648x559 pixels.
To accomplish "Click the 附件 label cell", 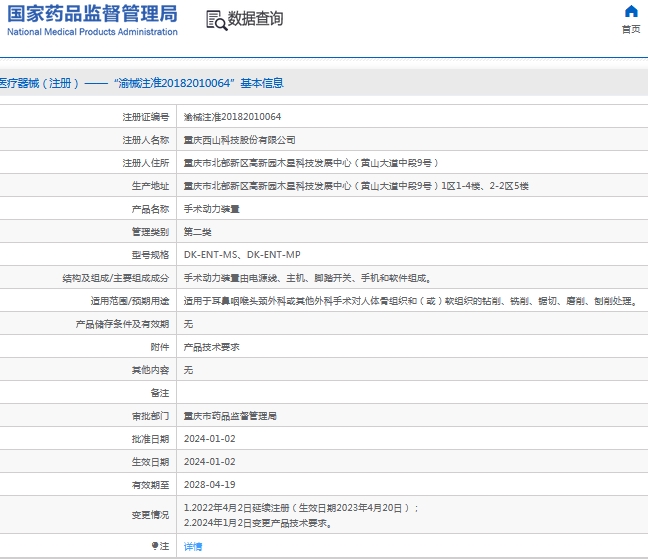I will coord(160,347).
